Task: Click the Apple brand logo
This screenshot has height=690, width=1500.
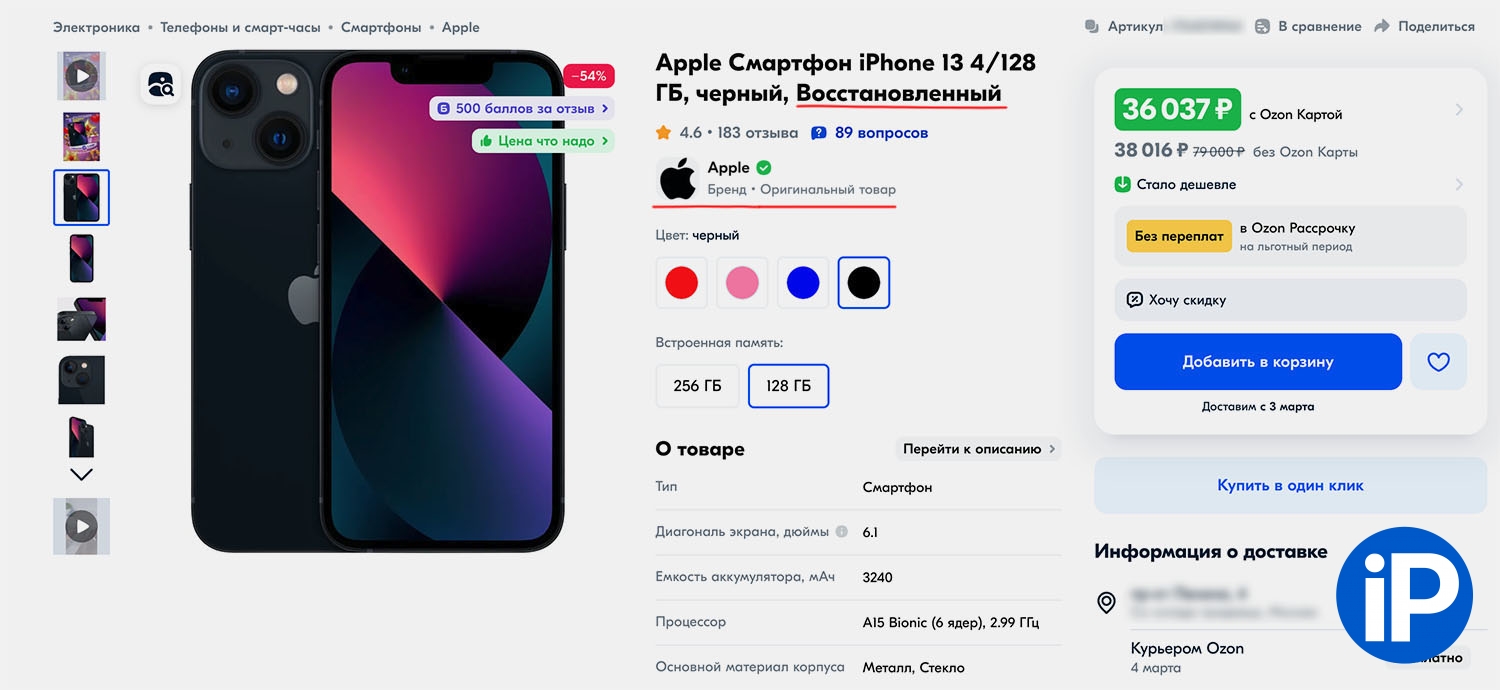Action: click(677, 179)
